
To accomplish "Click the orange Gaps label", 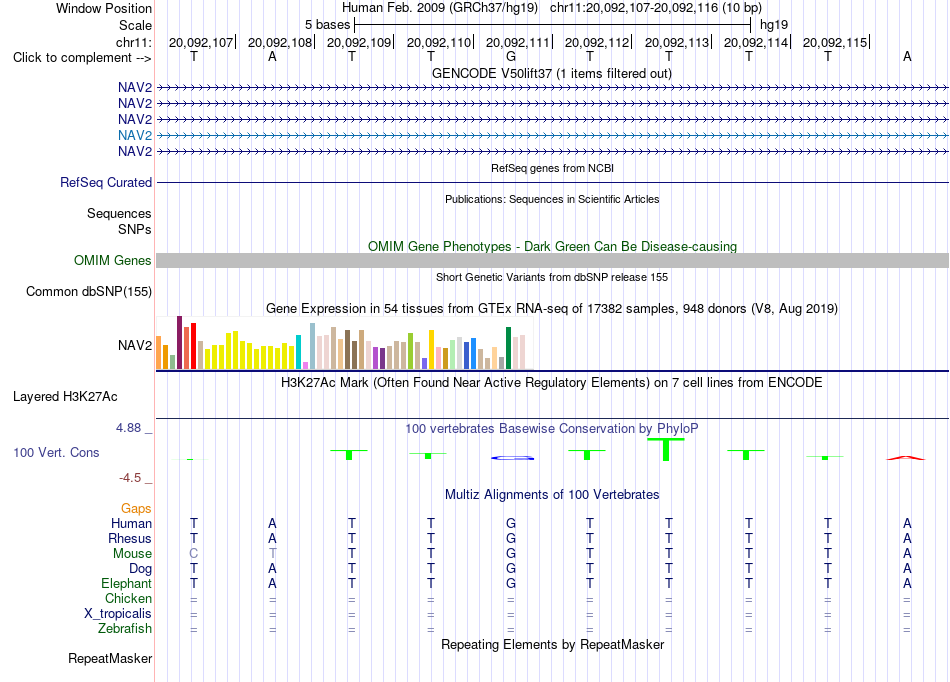I will coord(136,509).
